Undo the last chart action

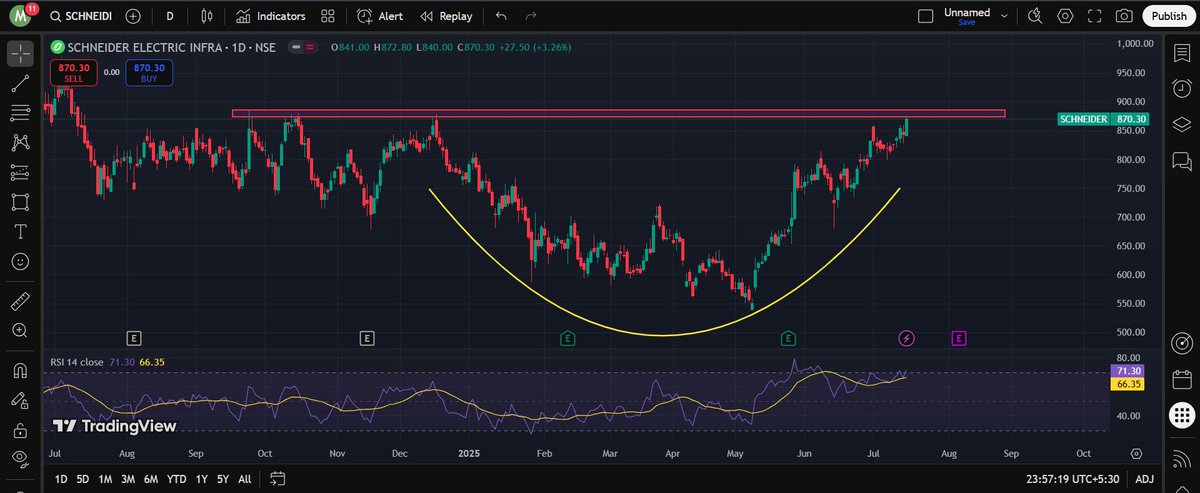[501, 16]
